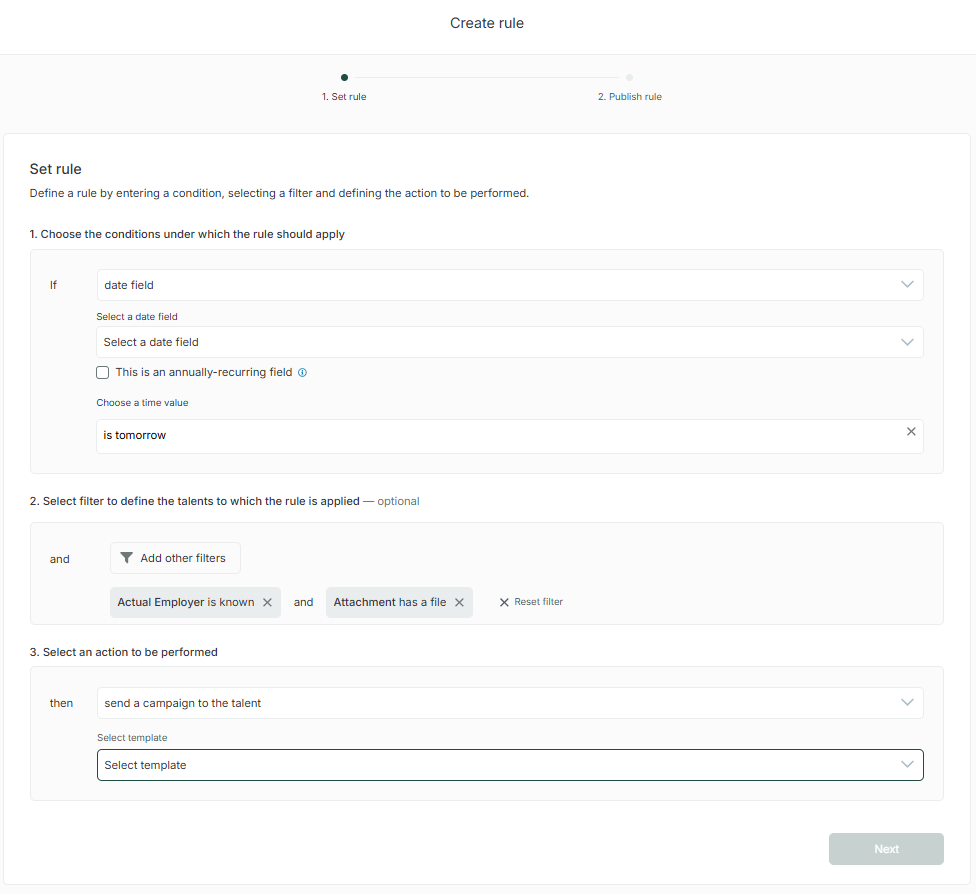976x894 pixels.
Task: Open the 'send a campaign to the talent' dropdown
Action: [509, 703]
